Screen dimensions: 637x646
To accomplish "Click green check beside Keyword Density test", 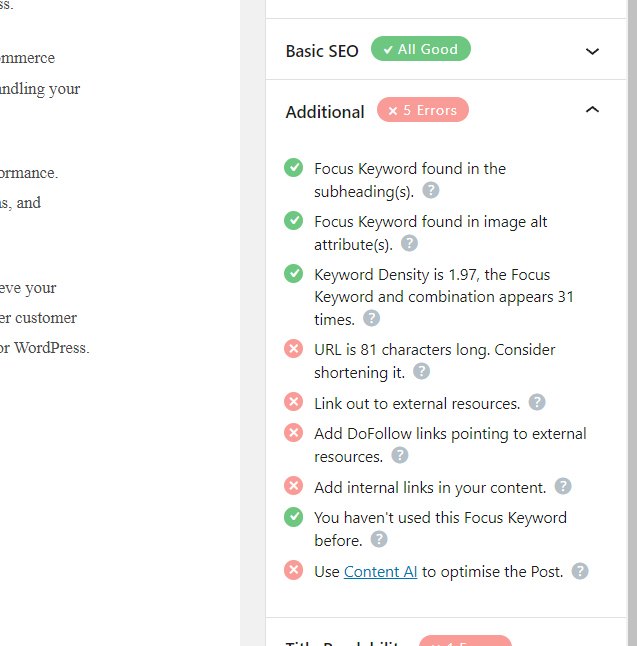I will pos(293,273).
